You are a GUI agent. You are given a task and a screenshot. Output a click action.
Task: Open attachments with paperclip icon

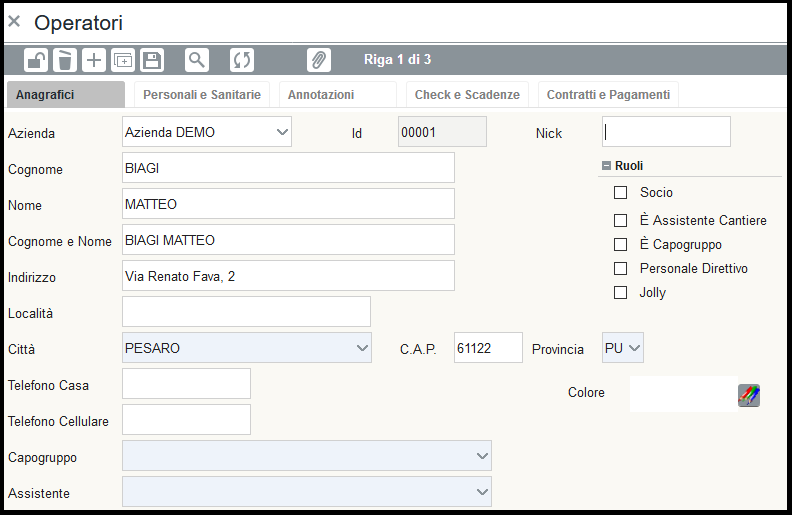point(318,60)
